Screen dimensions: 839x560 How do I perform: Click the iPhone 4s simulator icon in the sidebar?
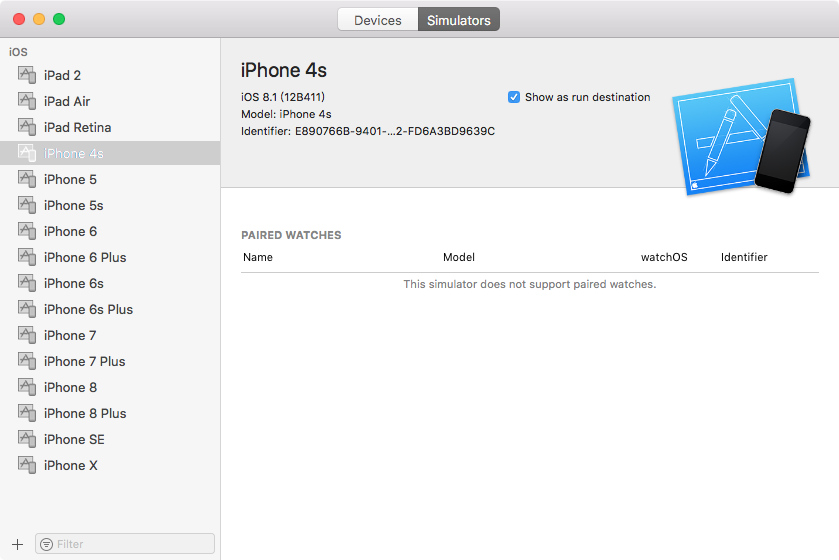click(x=27, y=153)
